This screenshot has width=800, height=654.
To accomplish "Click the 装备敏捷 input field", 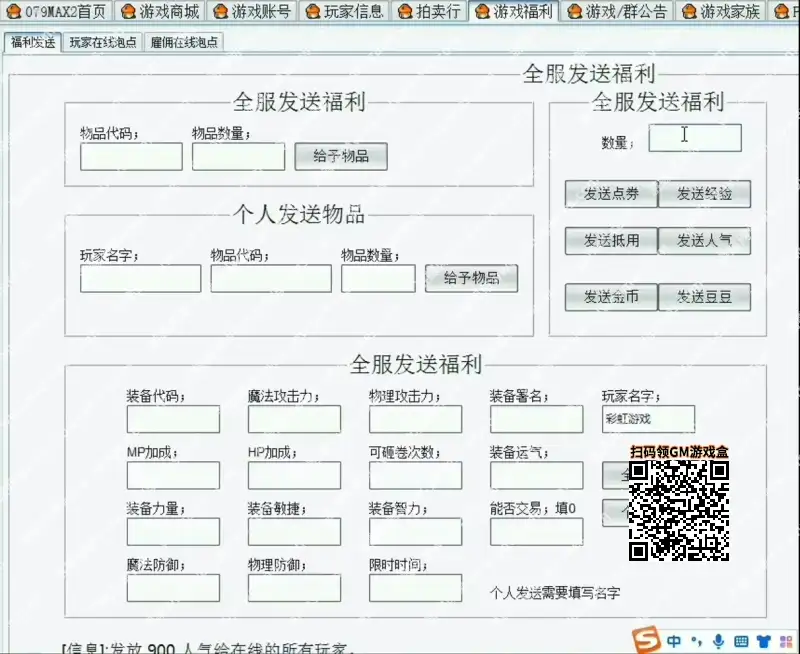I will [x=294, y=532].
